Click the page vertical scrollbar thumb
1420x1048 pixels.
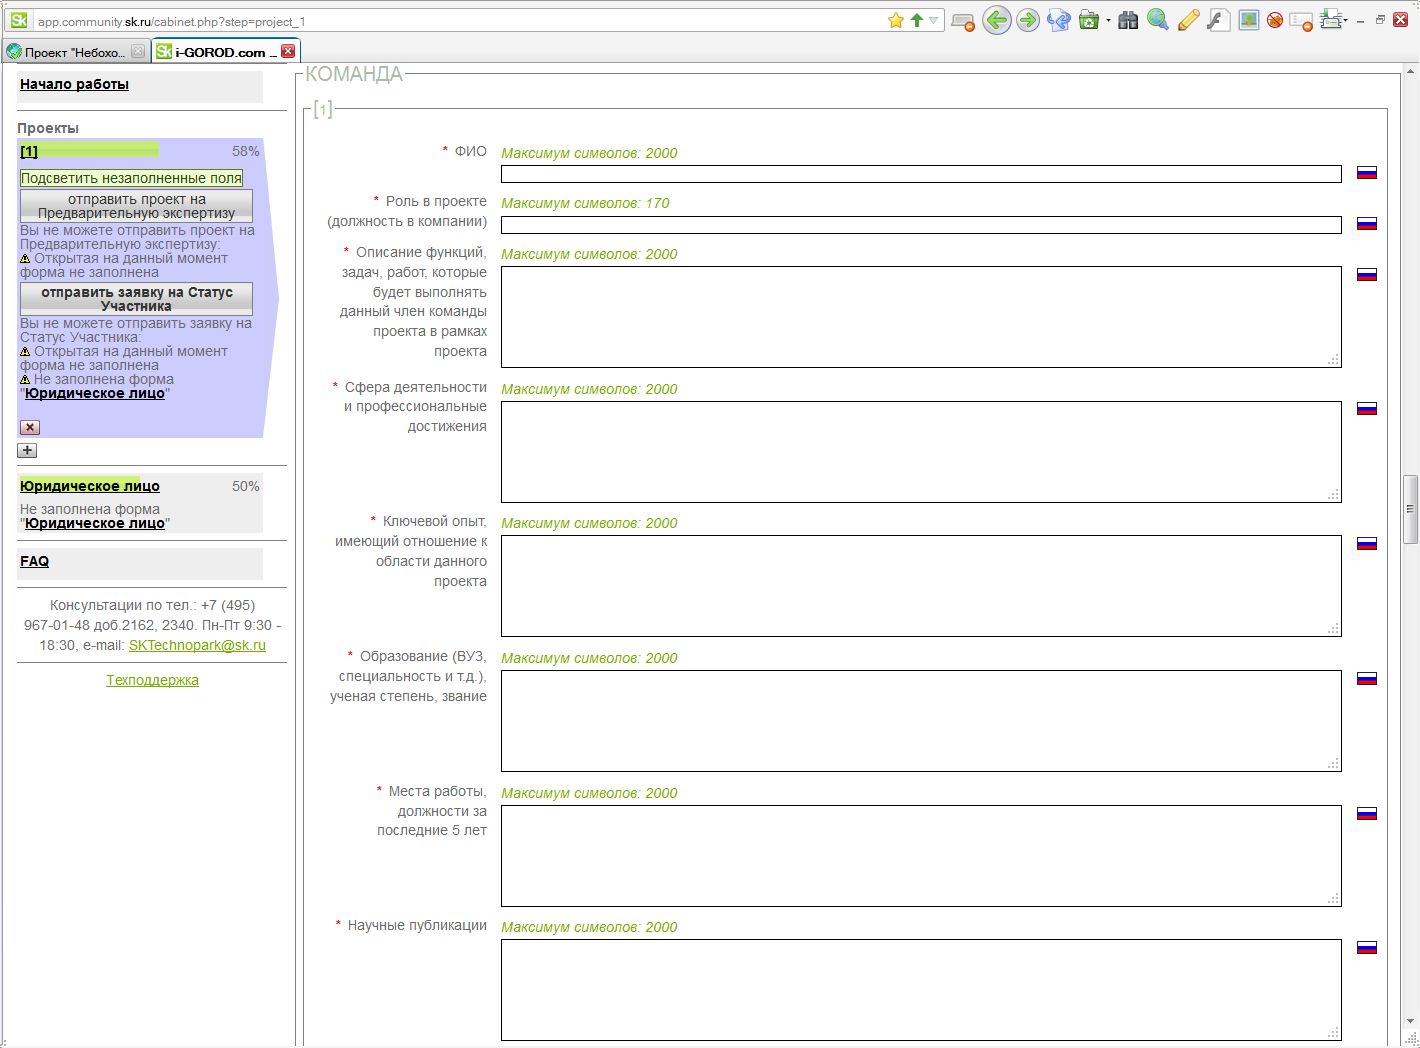1410,509
